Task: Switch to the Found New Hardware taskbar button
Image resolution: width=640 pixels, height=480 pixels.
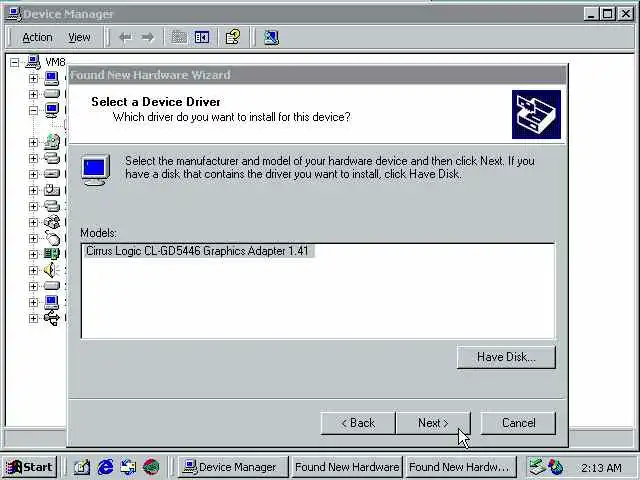Action: 347,467
